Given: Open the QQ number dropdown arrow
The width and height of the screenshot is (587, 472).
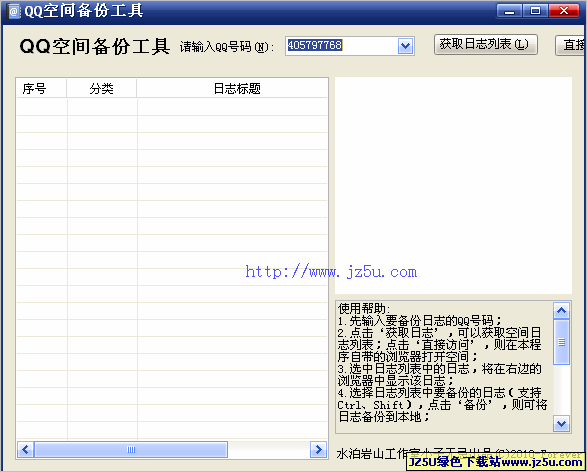Looking at the screenshot, I should (x=405, y=46).
